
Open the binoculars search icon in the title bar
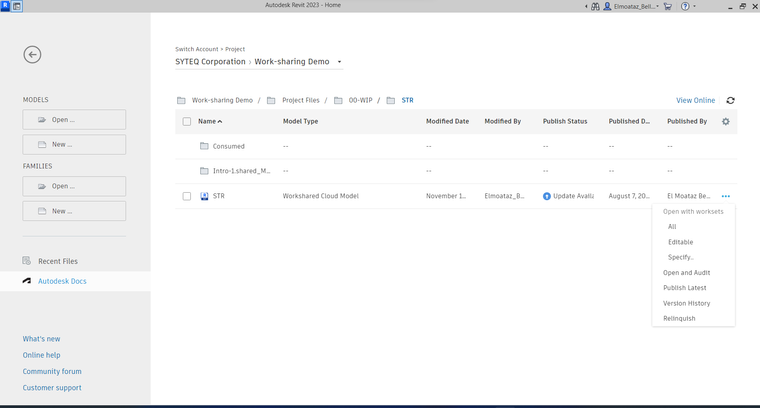coord(595,6)
